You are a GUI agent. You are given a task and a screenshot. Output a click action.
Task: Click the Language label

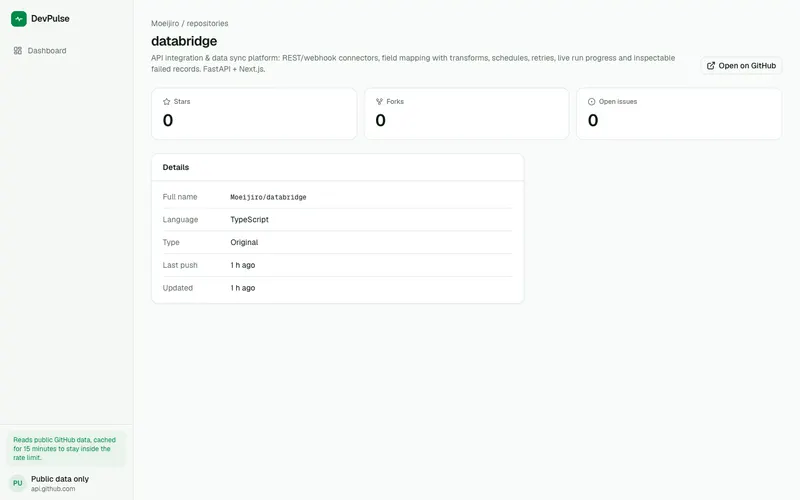pyautogui.click(x=180, y=219)
